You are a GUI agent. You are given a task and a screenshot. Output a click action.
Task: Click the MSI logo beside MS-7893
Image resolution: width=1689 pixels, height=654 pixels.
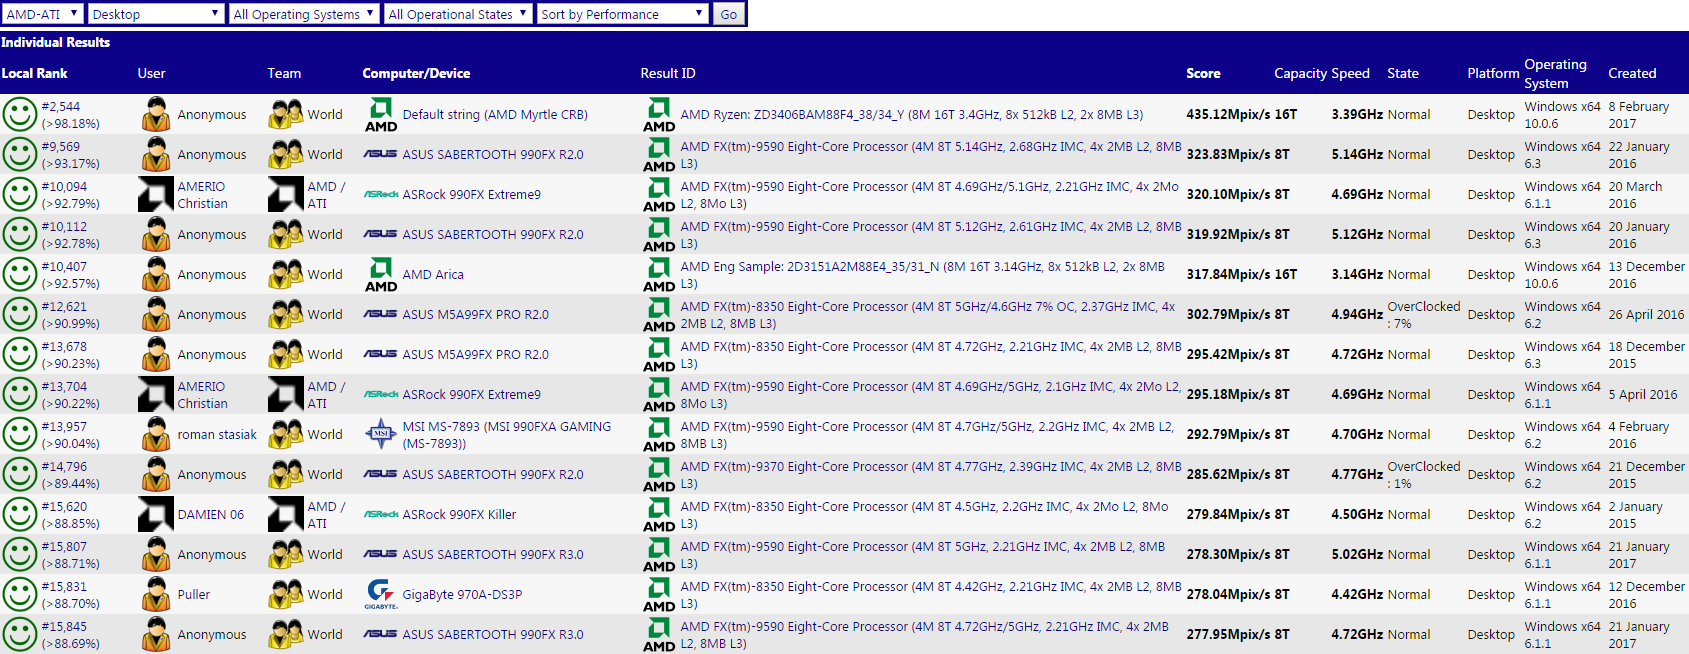[381, 434]
